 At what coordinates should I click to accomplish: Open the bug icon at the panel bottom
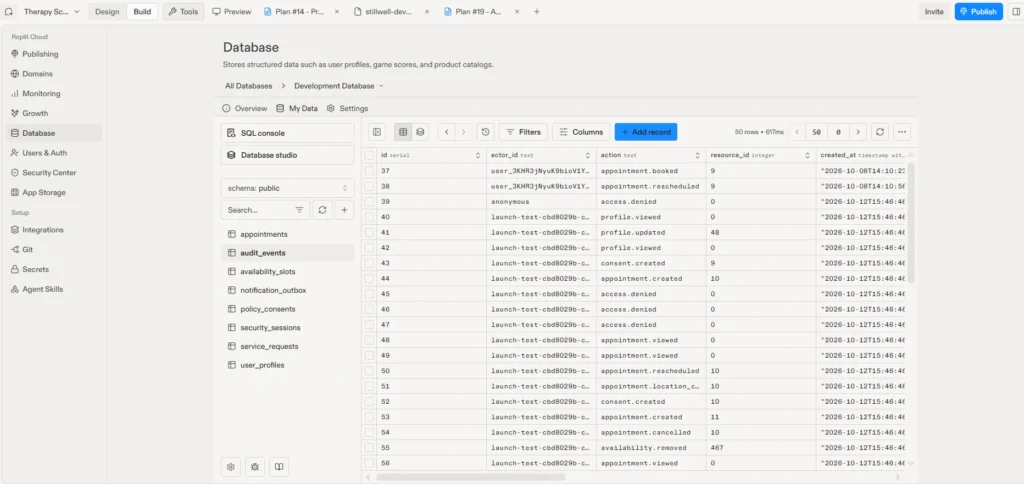255,467
